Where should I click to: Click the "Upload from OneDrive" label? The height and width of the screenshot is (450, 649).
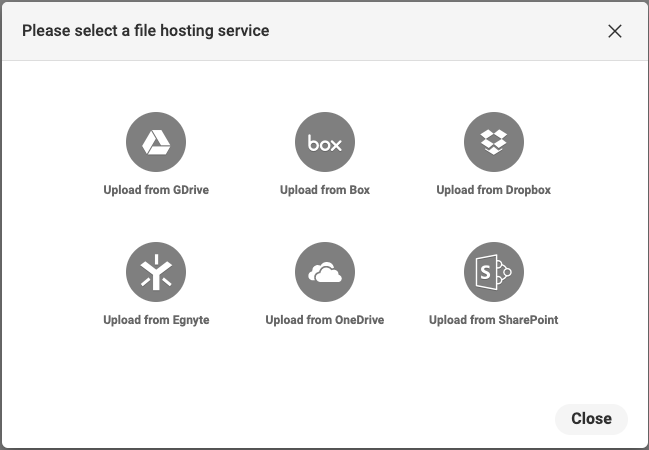(325, 320)
